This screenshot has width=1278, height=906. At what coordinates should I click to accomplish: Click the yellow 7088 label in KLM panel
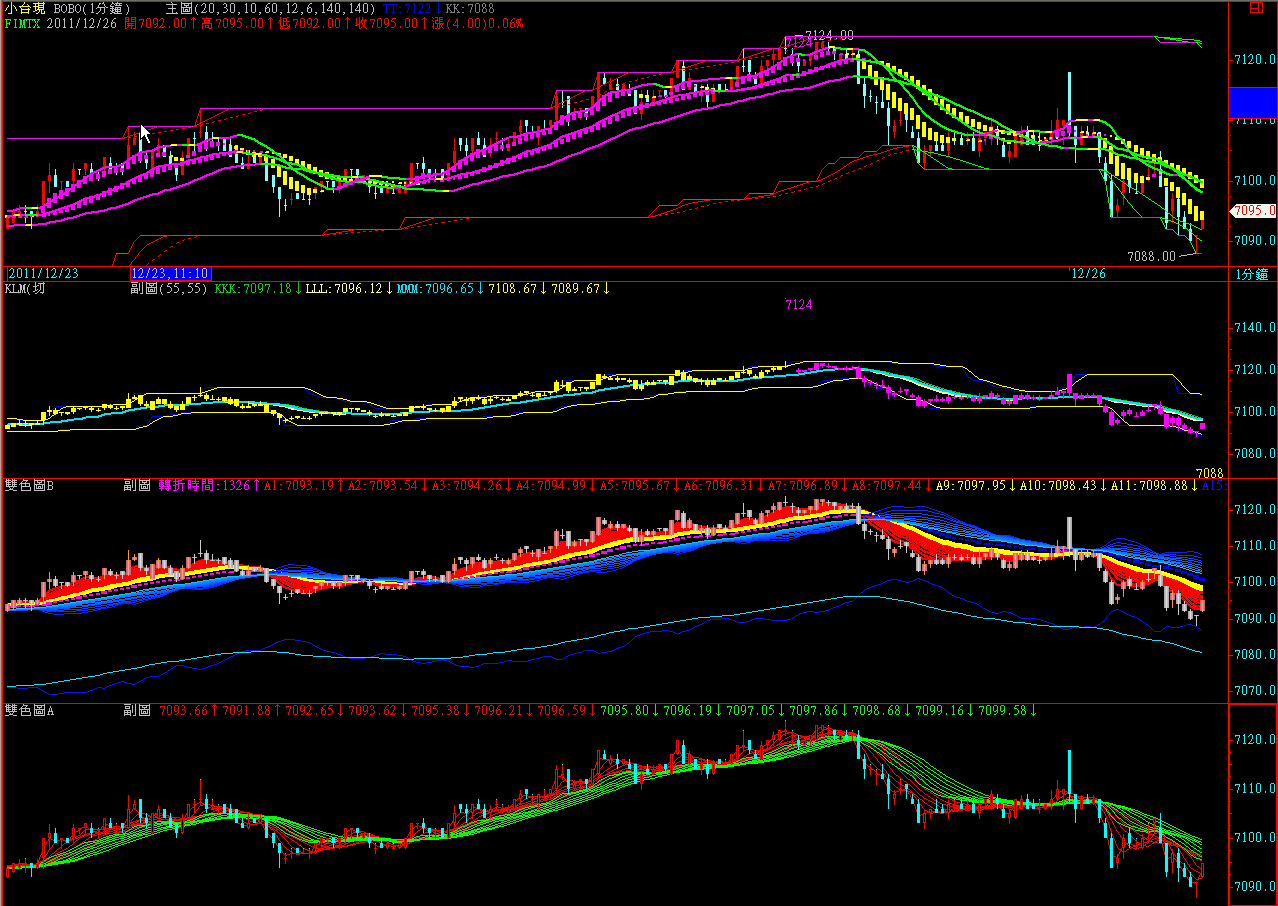click(x=1209, y=472)
